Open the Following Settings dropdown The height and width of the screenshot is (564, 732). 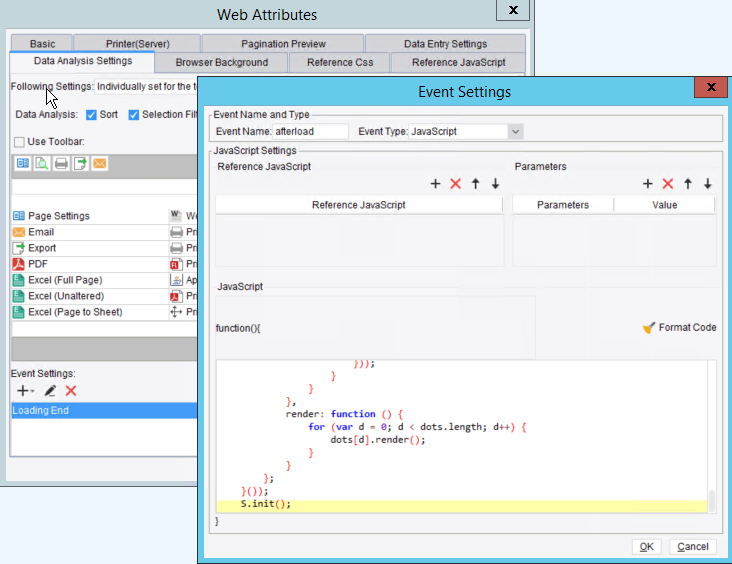point(146,87)
